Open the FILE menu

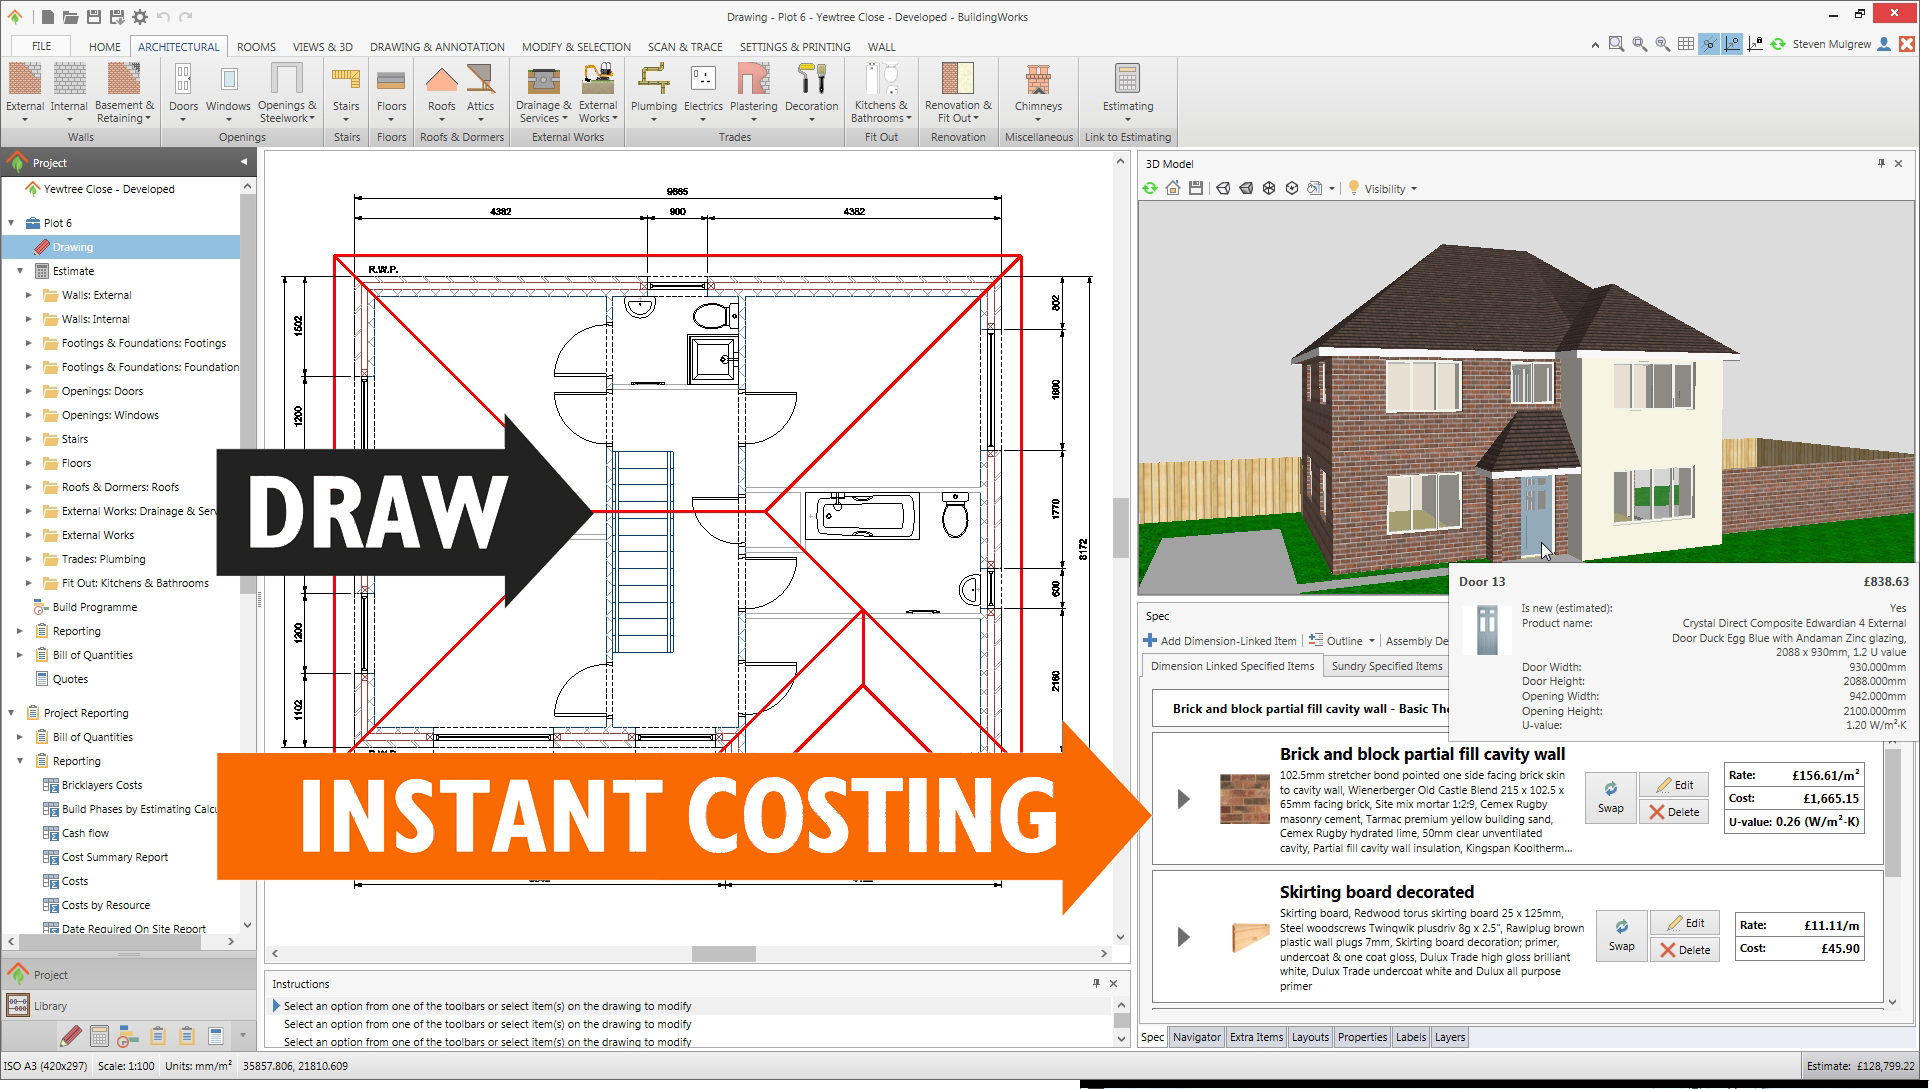[41, 46]
